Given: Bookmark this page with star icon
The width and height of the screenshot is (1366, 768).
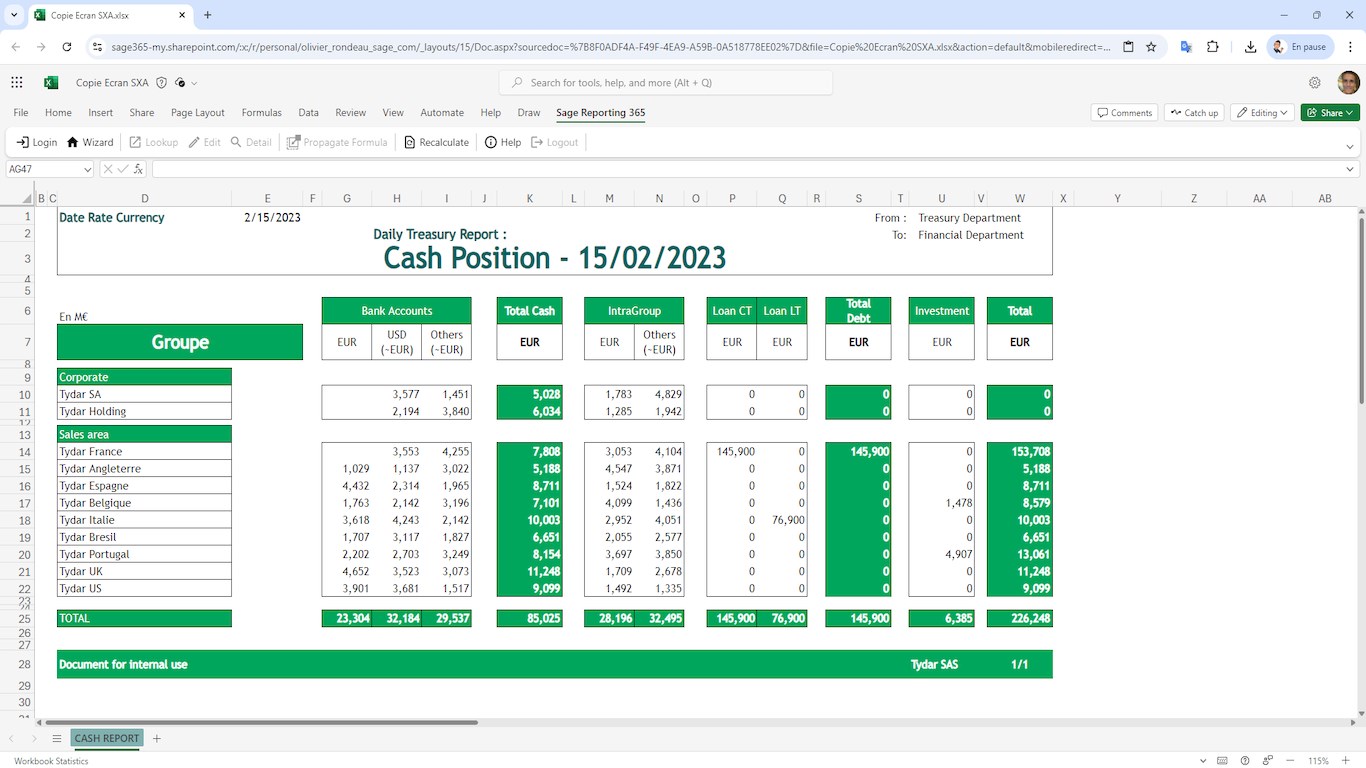Looking at the screenshot, I should point(1151,47).
